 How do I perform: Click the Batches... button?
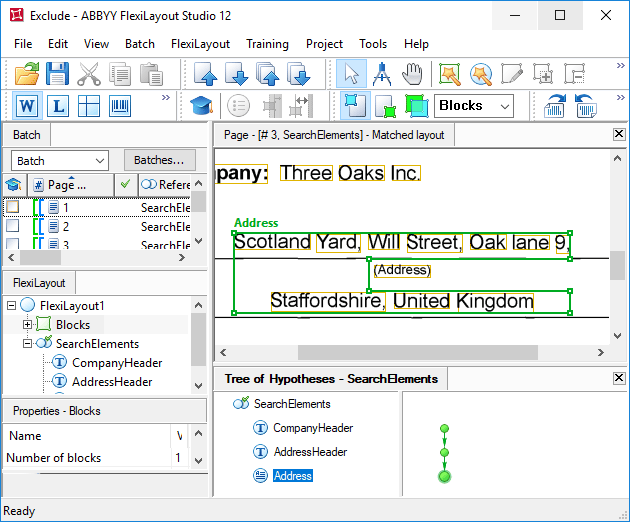(160, 160)
